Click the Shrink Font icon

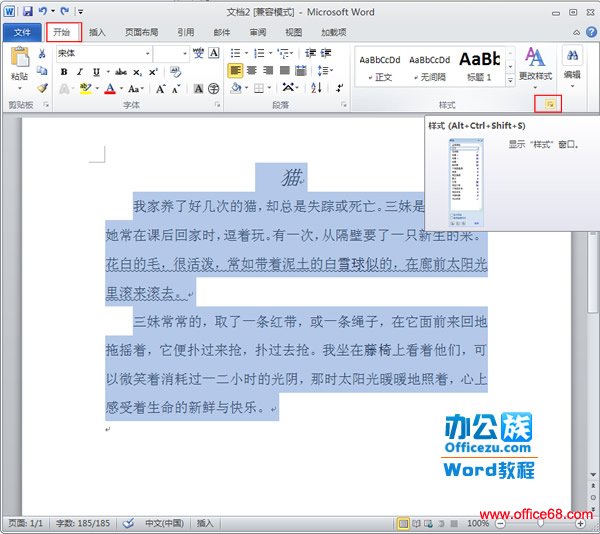176,89
